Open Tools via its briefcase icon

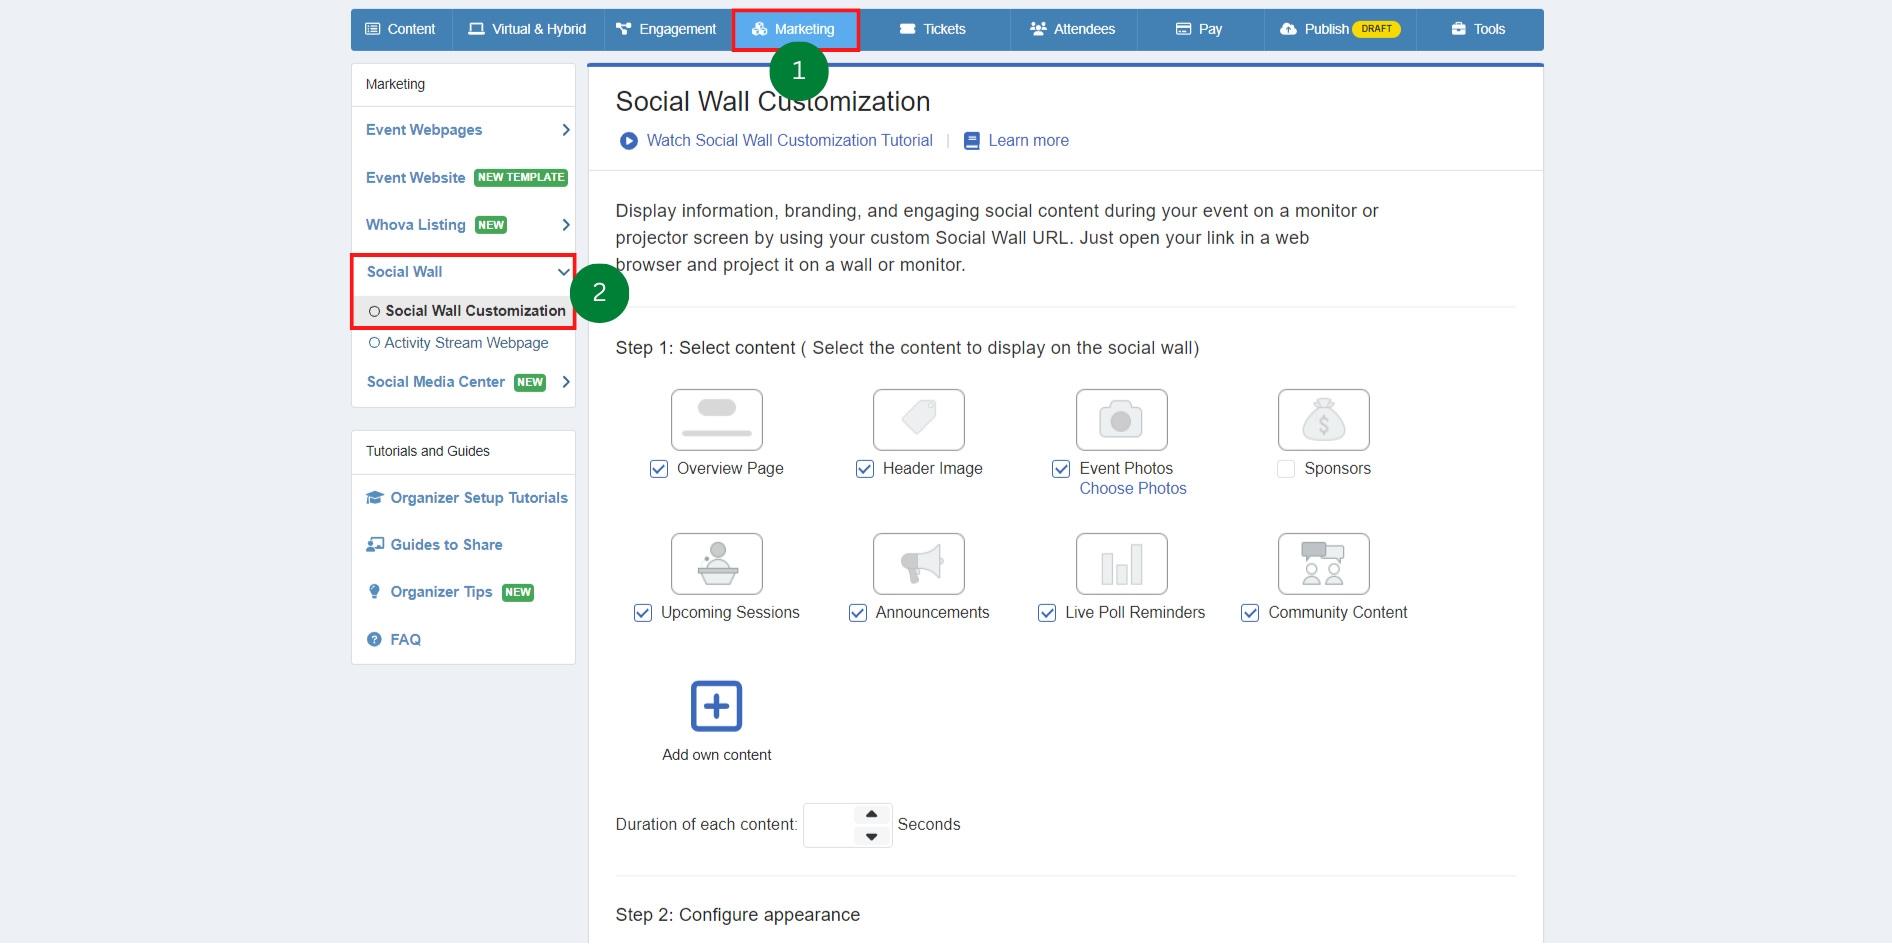[x=1458, y=29]
